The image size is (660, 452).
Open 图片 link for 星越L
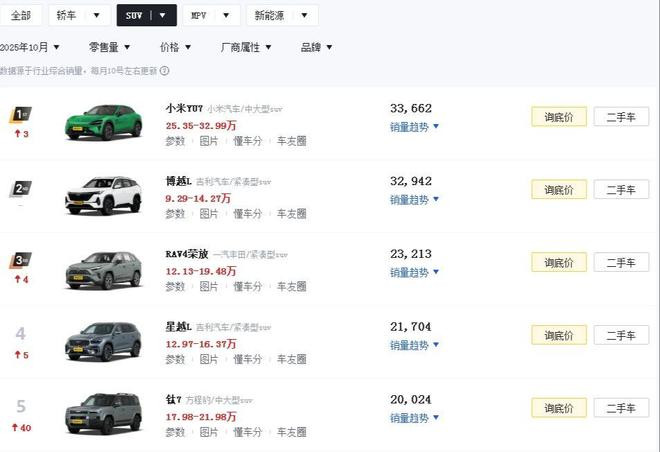208,359
